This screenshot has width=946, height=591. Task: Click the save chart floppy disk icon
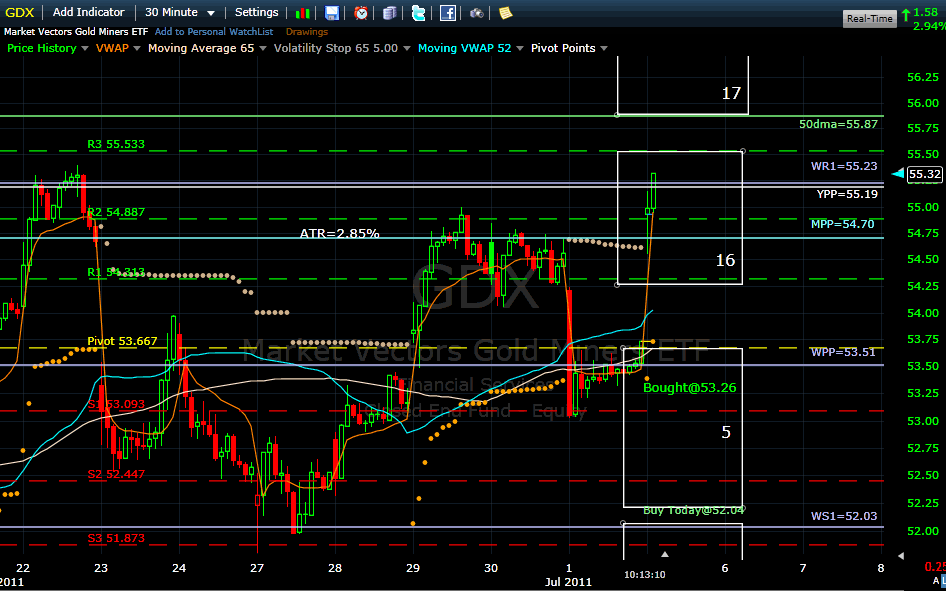pos(332,13)
